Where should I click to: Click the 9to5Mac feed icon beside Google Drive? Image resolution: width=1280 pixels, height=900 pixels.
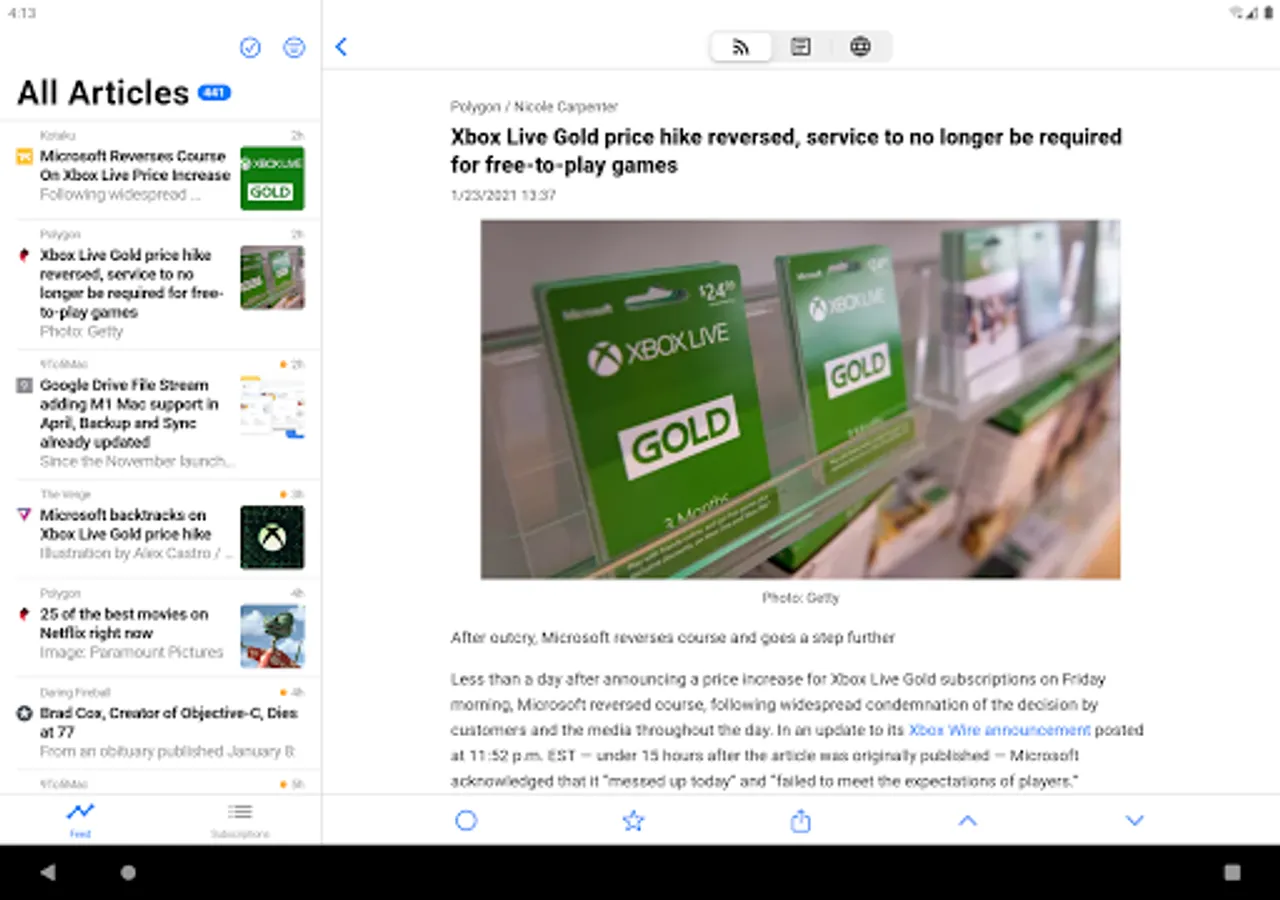pos(24,385)
